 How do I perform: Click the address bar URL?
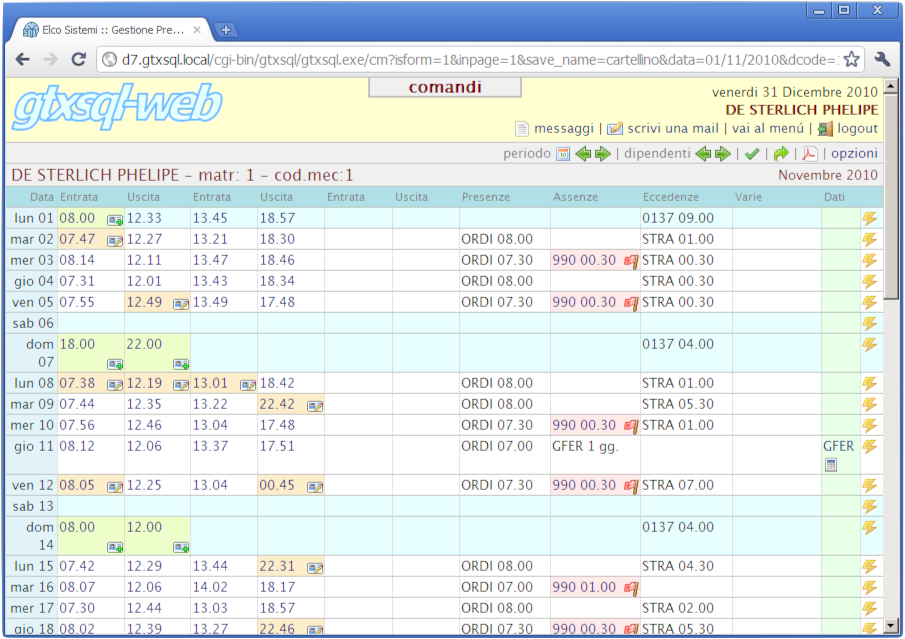click(x=479, y=59)
